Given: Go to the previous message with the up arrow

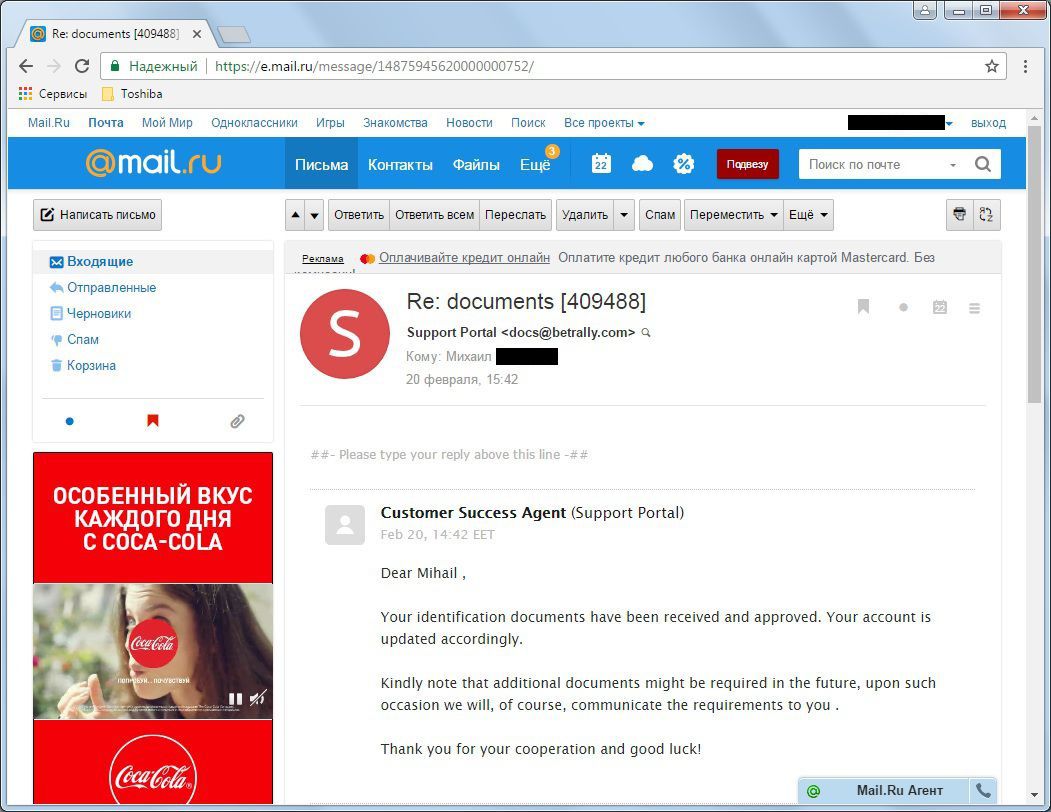Looking at the screenshot, I should pos(295,215).
